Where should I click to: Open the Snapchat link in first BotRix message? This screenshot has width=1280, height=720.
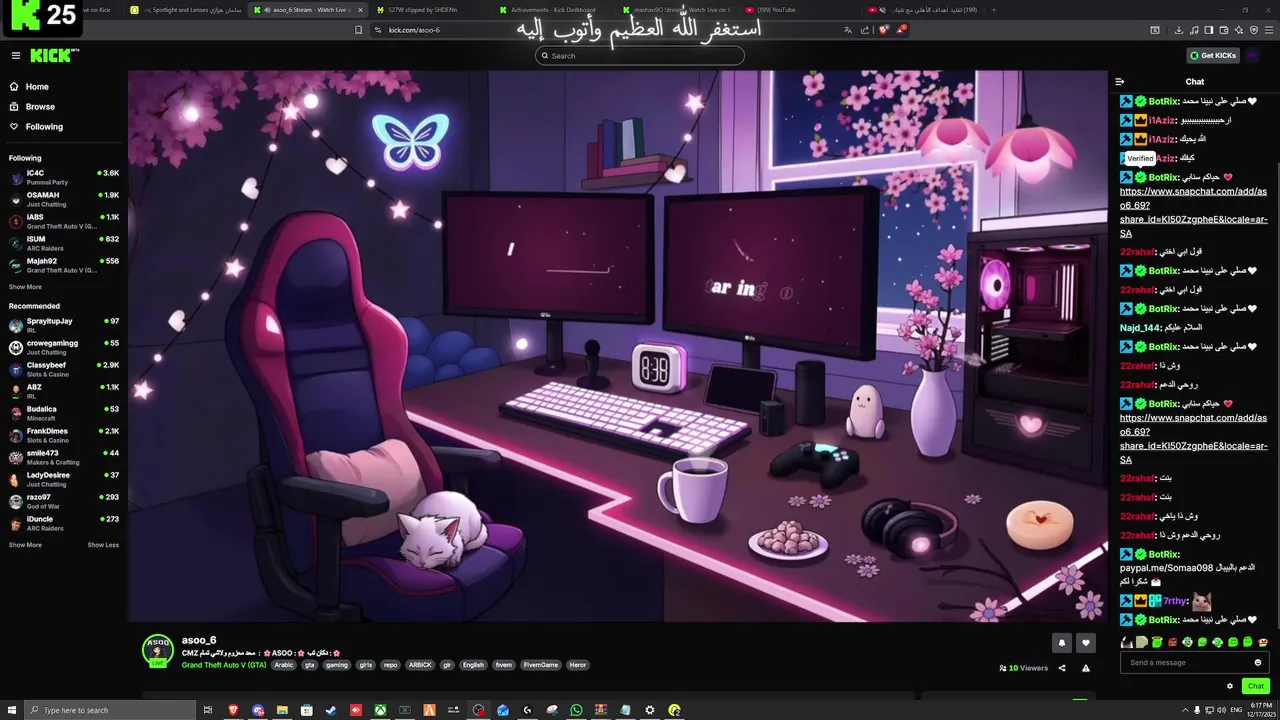(1193, 212)
